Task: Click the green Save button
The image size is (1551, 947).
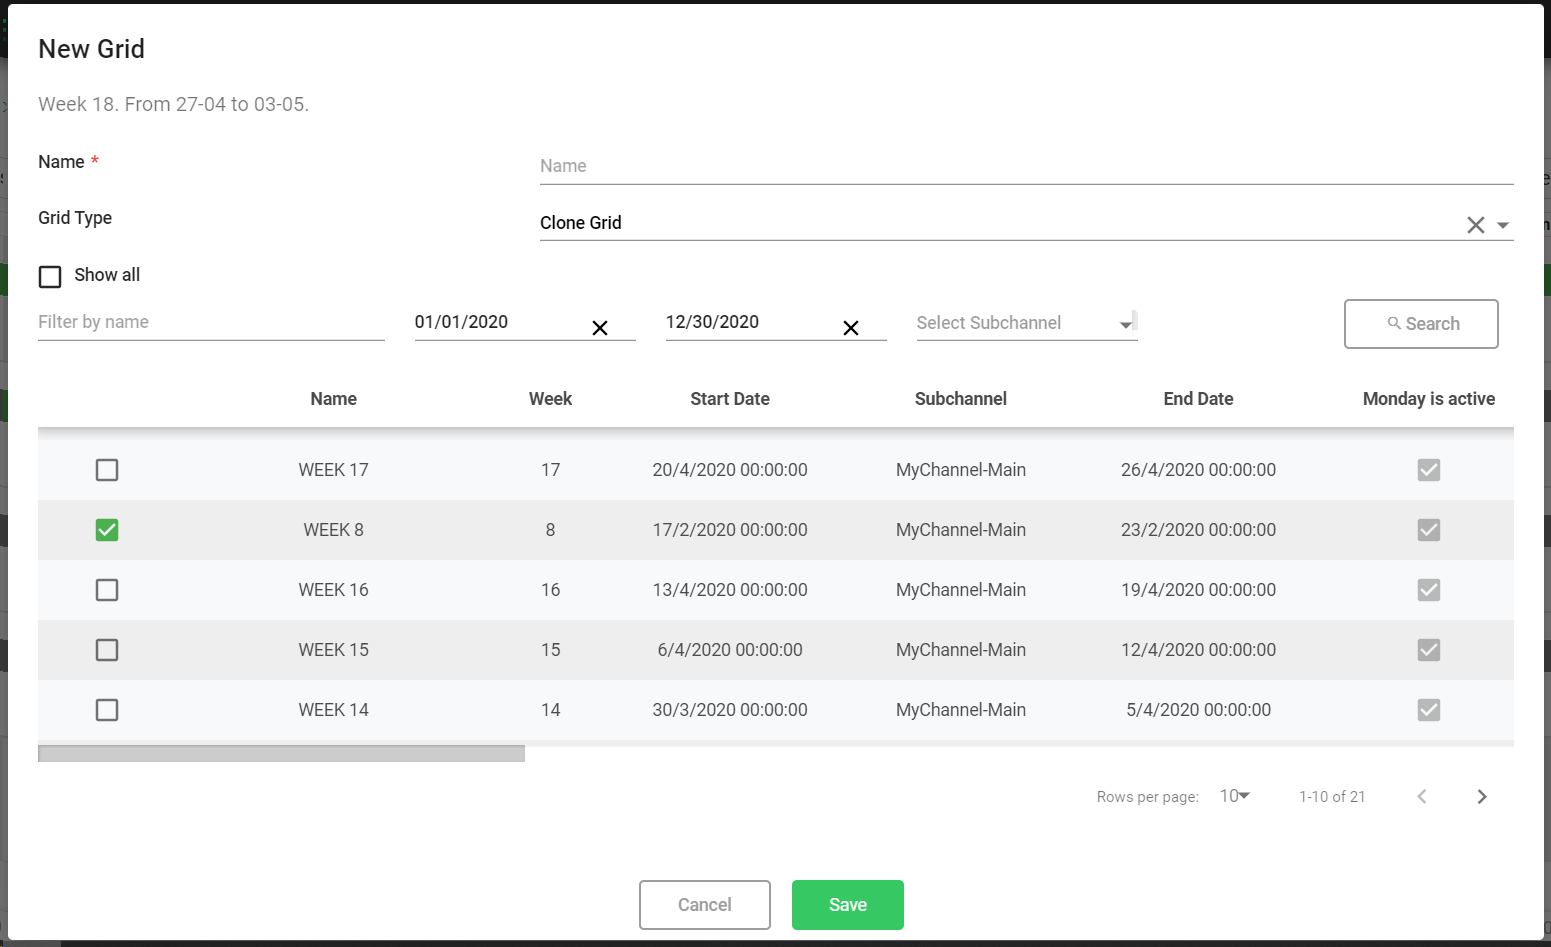Action: click(847, 905)
